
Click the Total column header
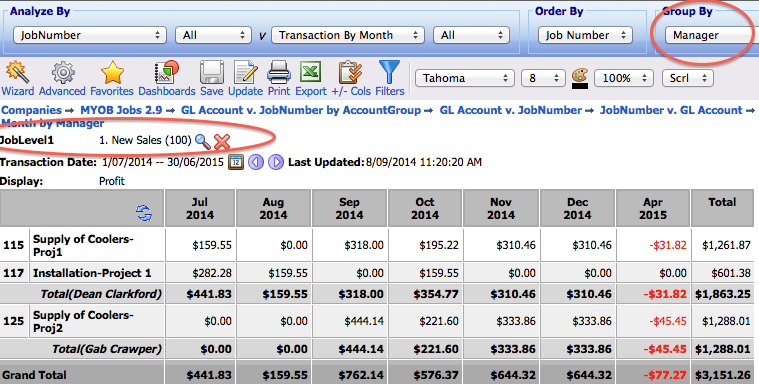tap(722, 209)
